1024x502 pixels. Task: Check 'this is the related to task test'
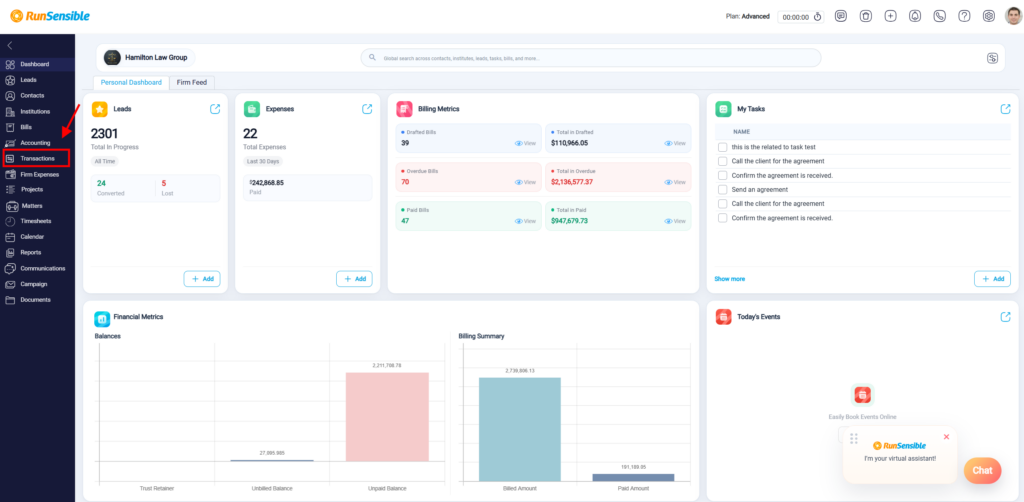[722, 147]
